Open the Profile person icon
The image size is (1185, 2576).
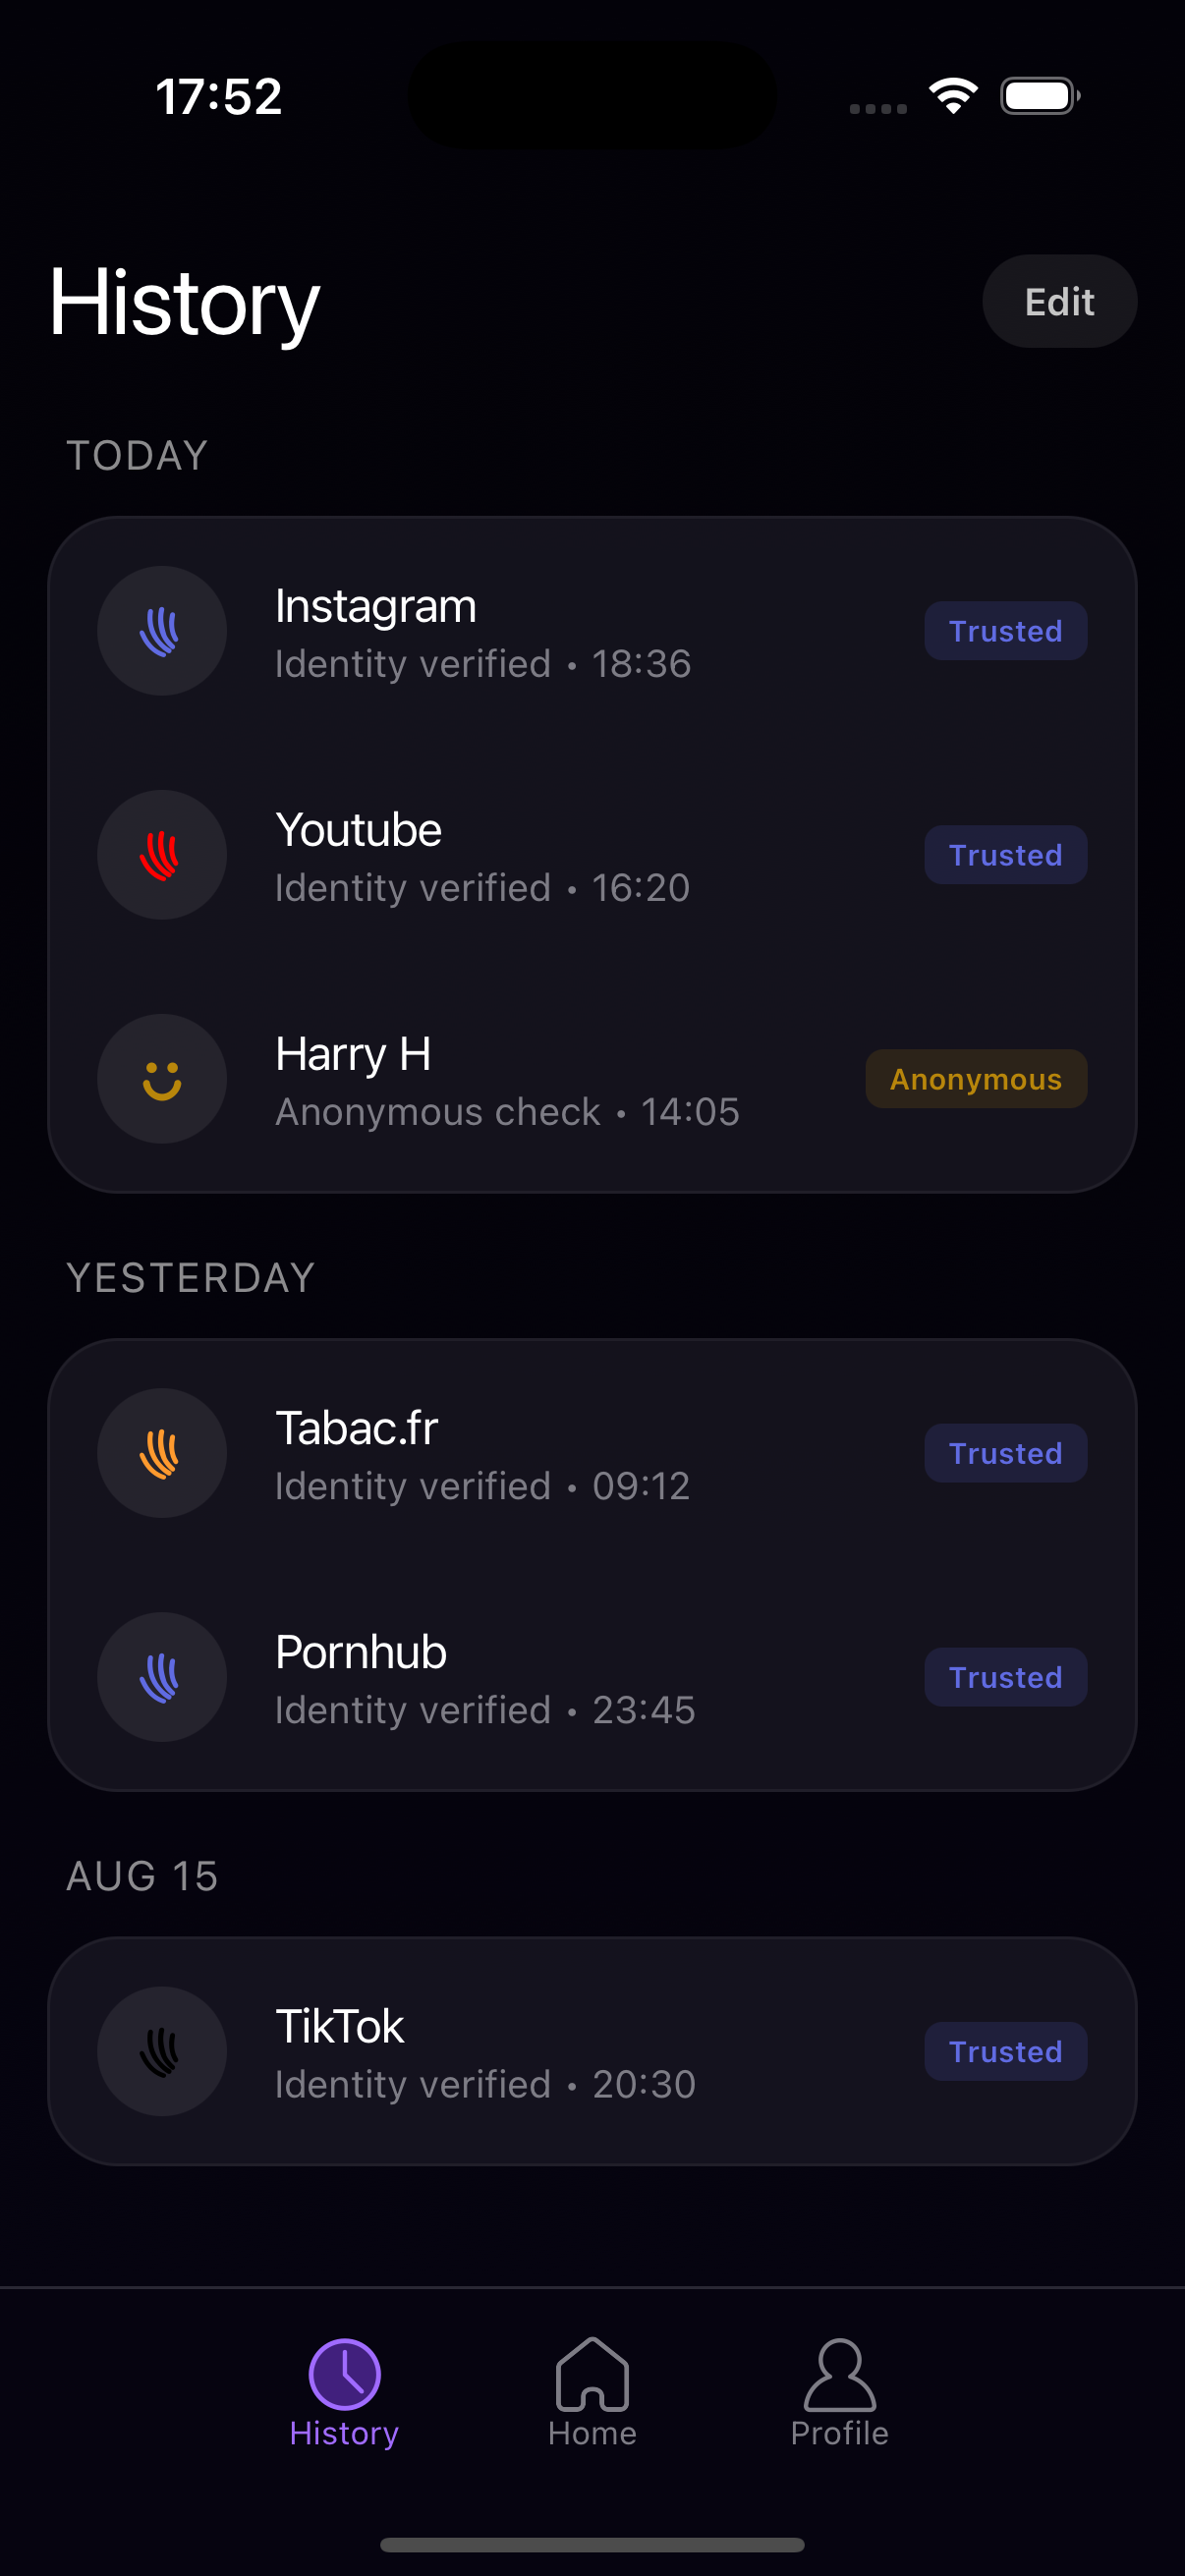pyautogui.click(x=839, y=2374)
